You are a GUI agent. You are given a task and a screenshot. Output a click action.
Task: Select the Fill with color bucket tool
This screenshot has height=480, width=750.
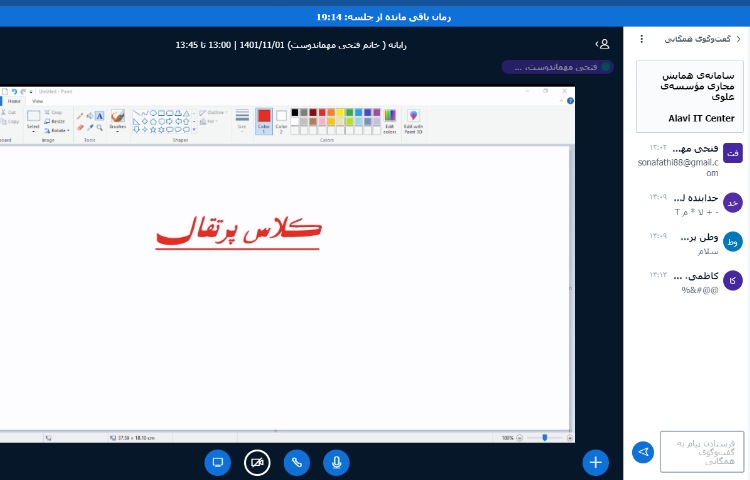(89, 116)
